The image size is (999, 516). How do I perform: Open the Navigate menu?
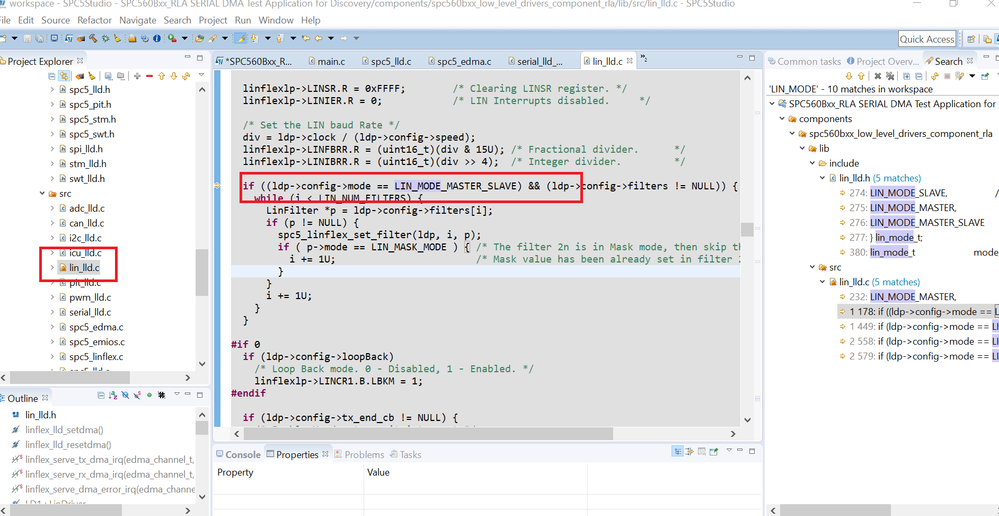point(138,20)
